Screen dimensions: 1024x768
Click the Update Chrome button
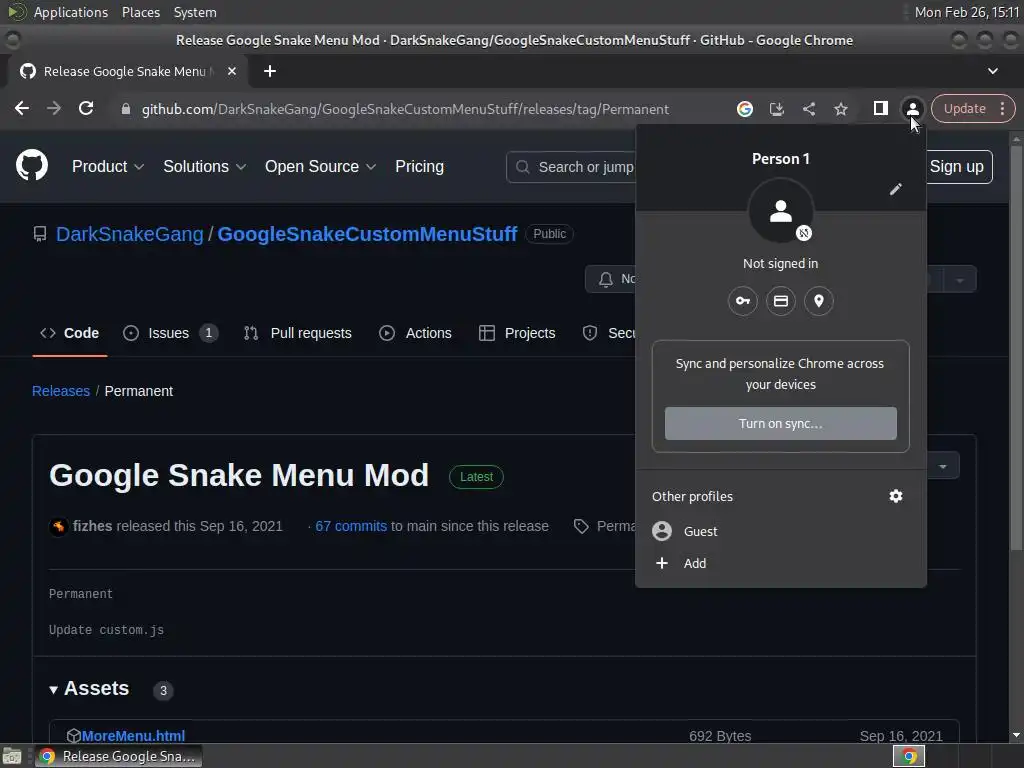coord(964,108)
